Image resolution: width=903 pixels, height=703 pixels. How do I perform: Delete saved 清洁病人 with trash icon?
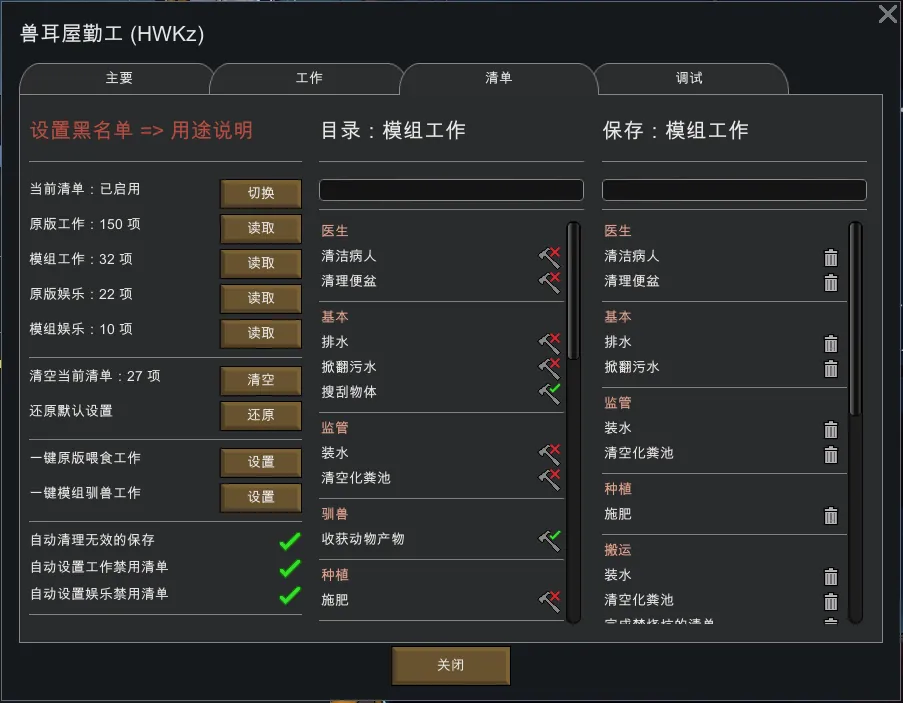pyautogui.click(x=831, y=258)
